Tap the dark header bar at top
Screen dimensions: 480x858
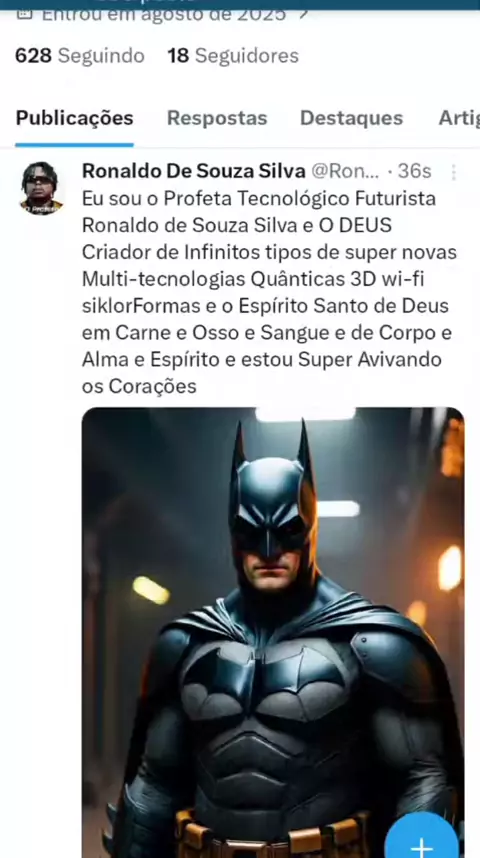click(x=240, y=5)
